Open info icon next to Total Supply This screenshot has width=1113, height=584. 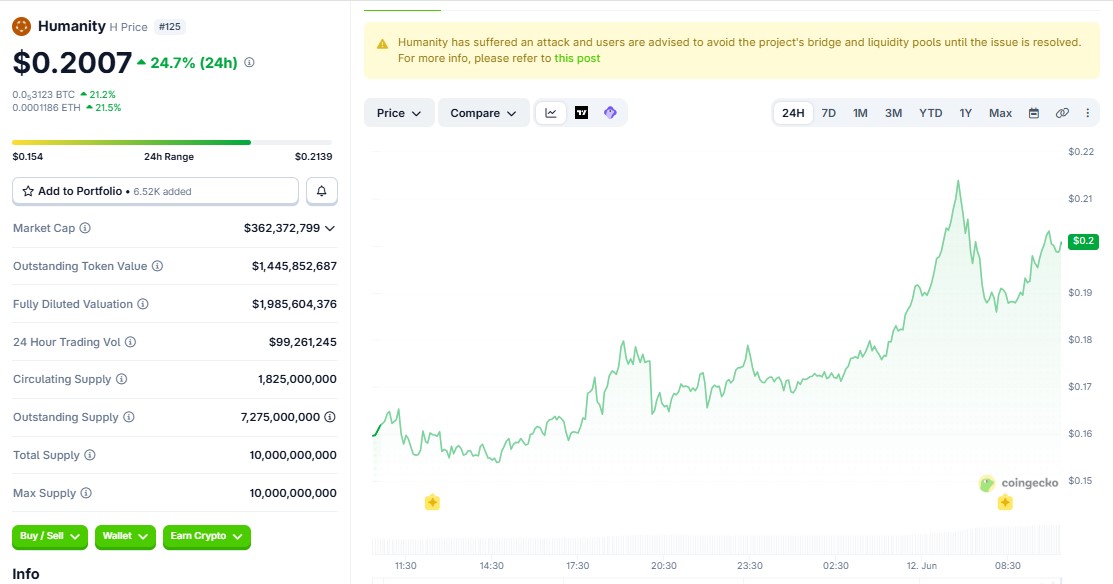89,455
